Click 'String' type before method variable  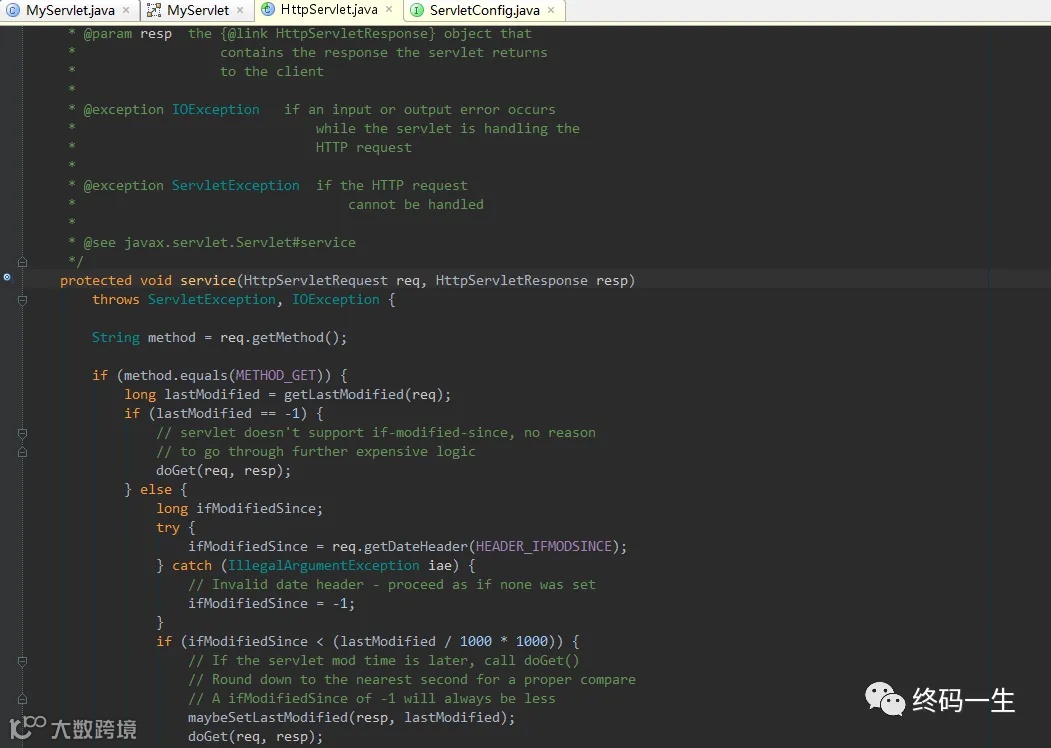tap(115, 337)
